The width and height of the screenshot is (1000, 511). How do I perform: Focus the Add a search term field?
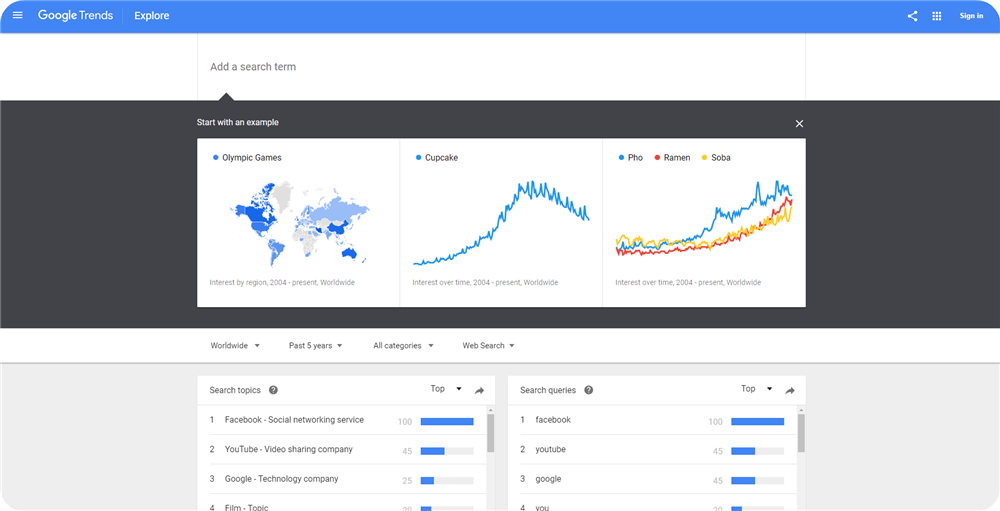[501, 66]
